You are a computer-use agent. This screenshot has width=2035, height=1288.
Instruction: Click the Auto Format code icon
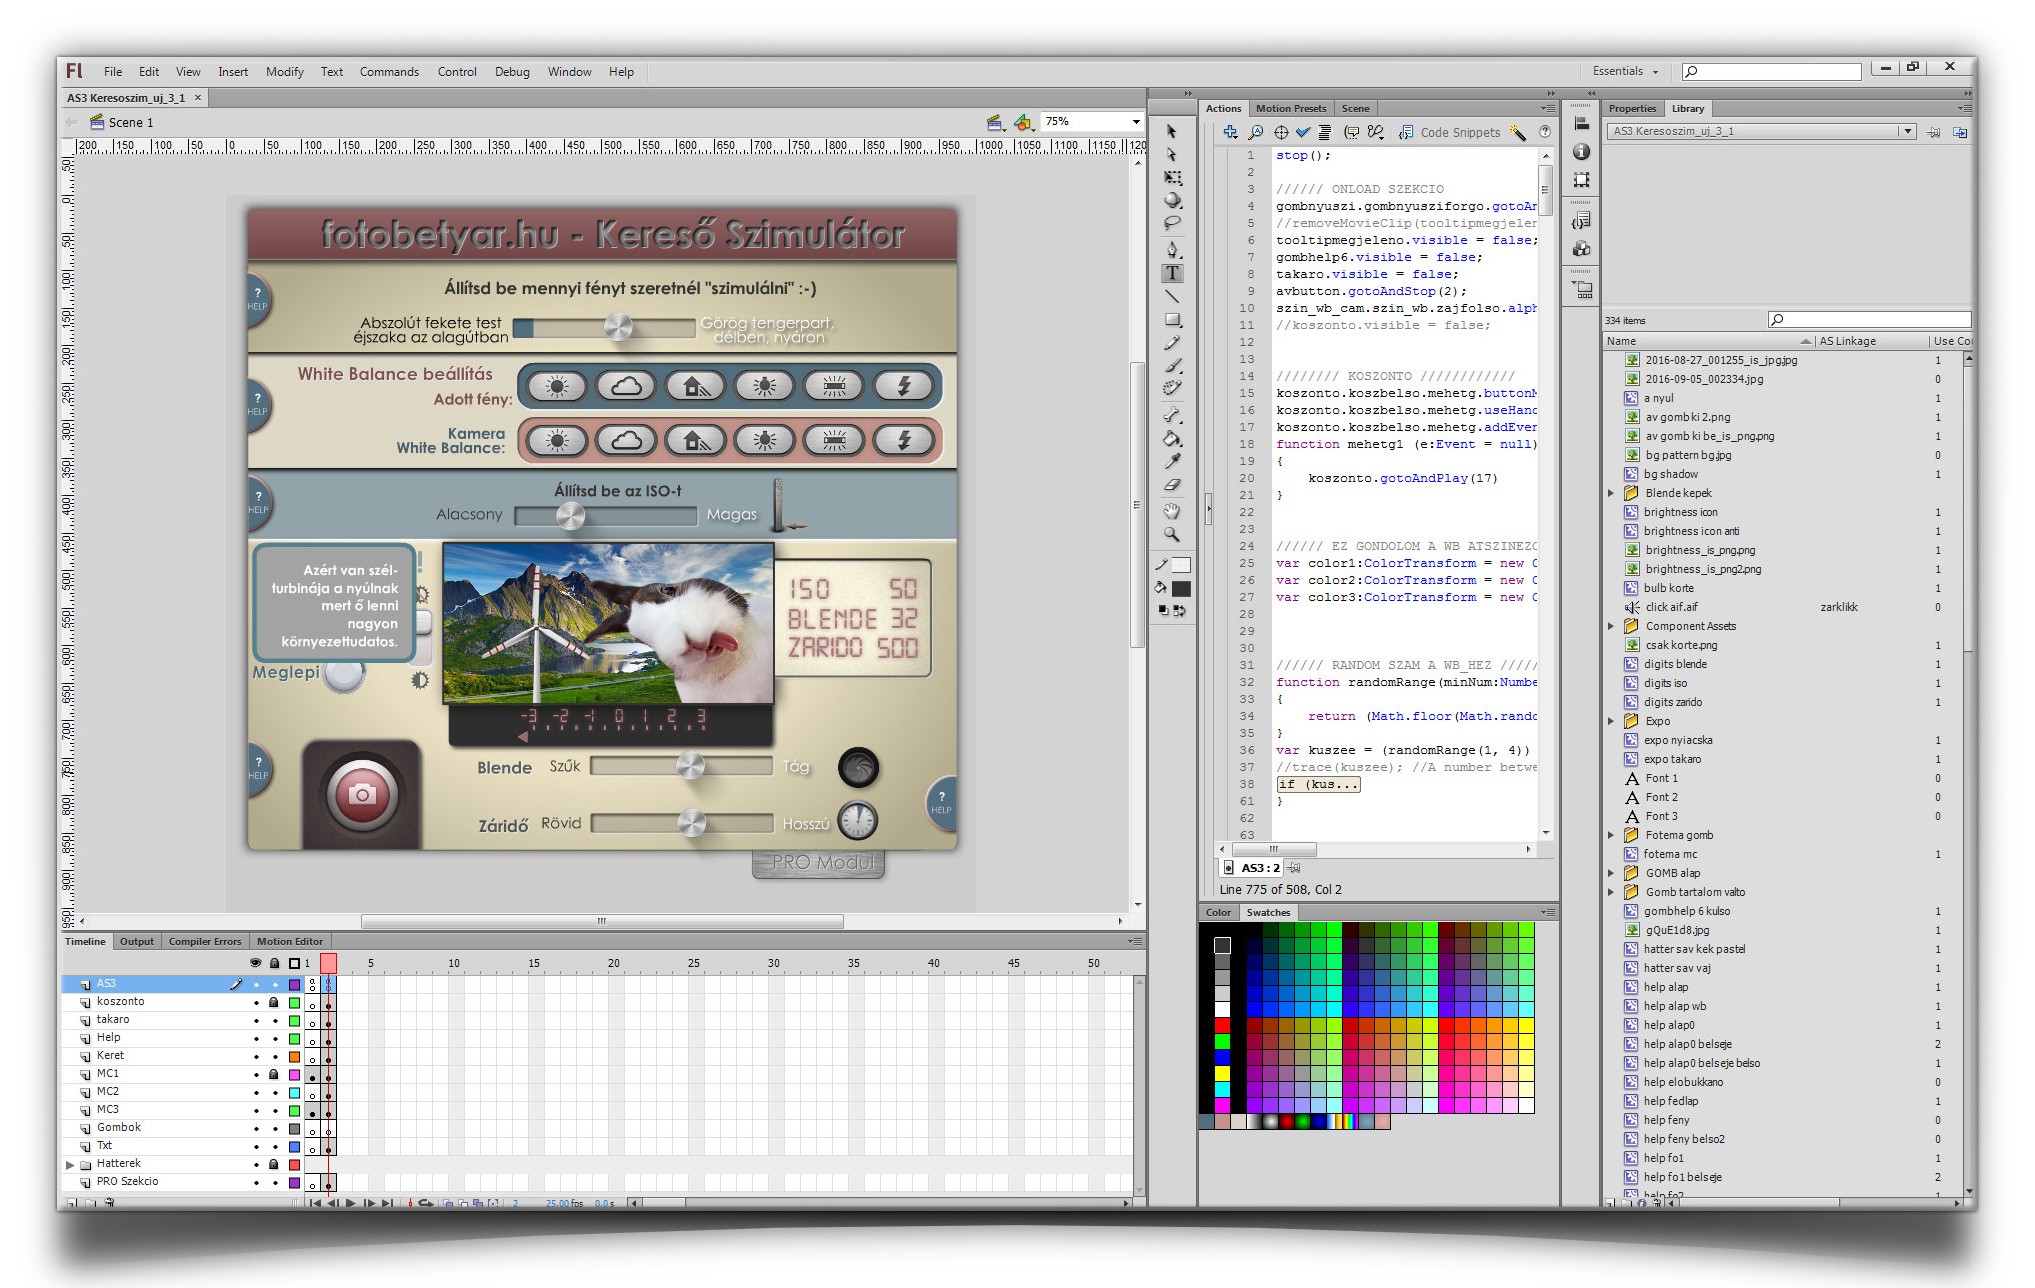tap(1325, 132)
